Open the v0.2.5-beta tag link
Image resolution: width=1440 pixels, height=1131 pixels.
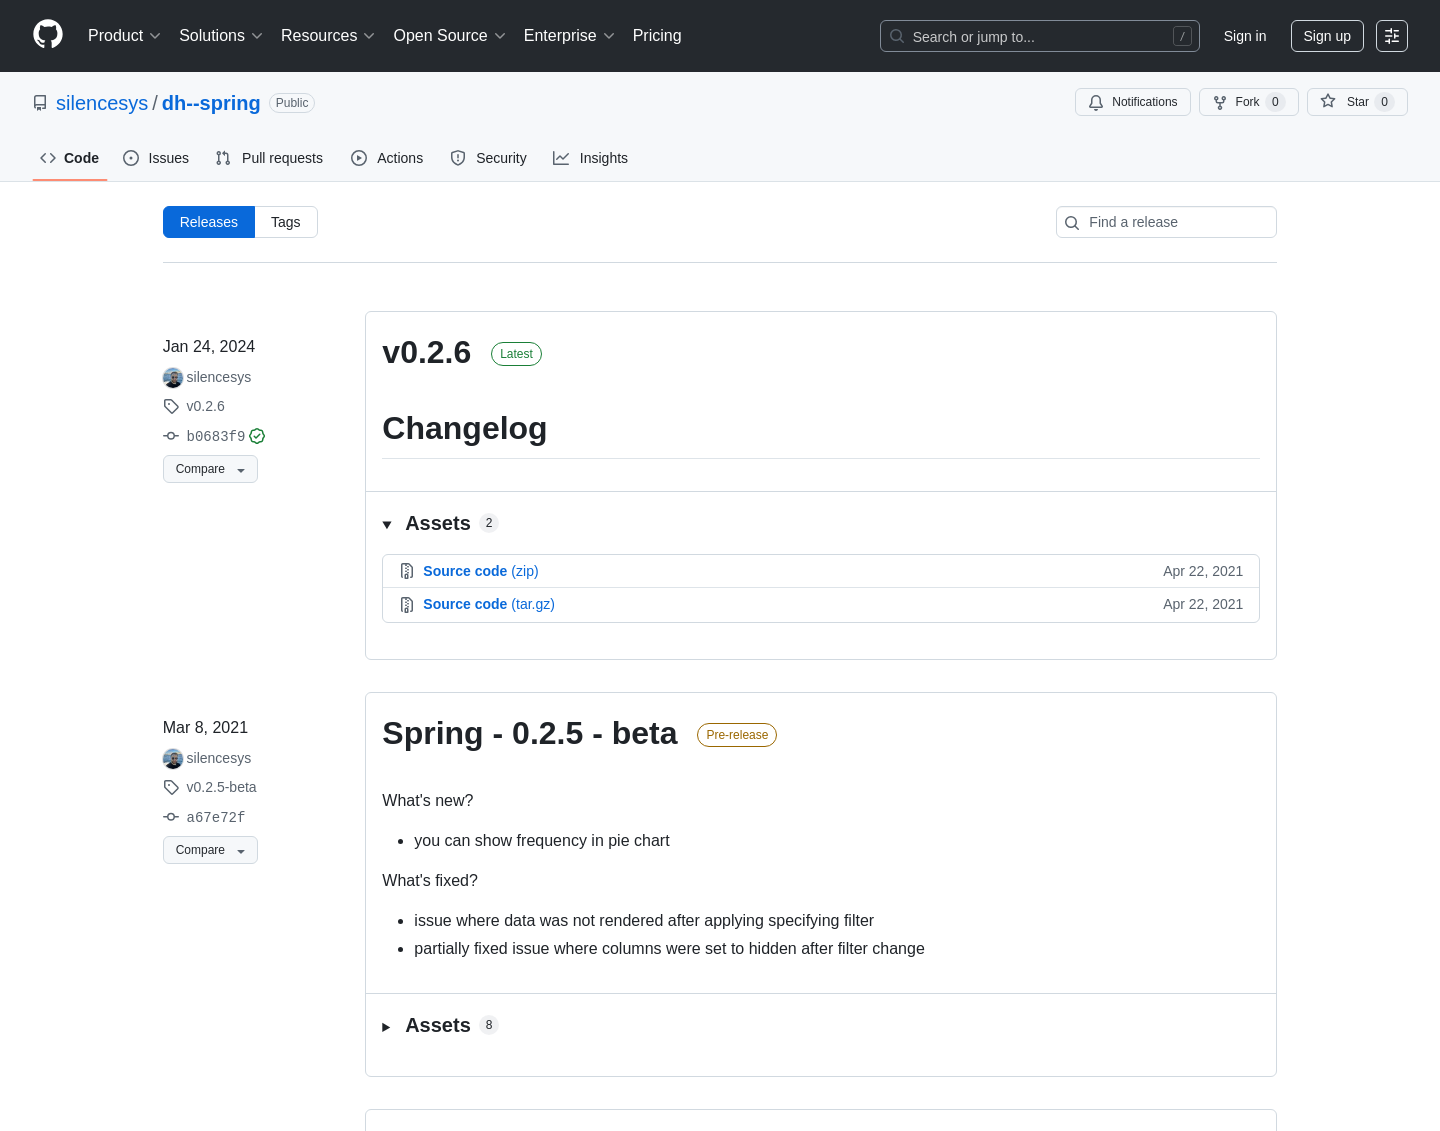[x=222, y=787]
